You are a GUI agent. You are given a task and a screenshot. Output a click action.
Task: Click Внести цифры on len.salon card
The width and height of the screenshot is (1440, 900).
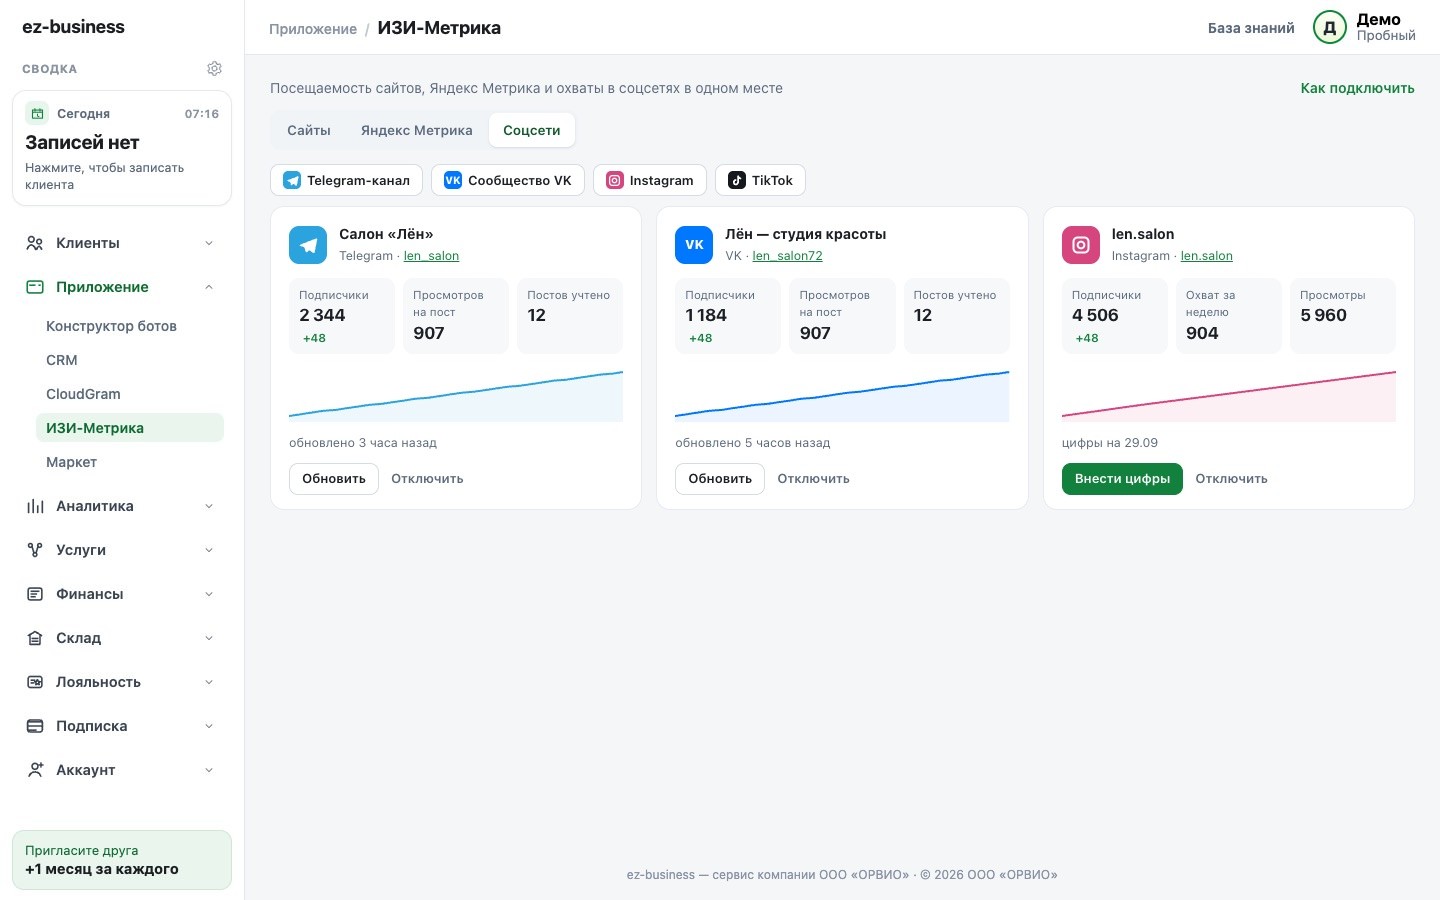click(1122, 479)
